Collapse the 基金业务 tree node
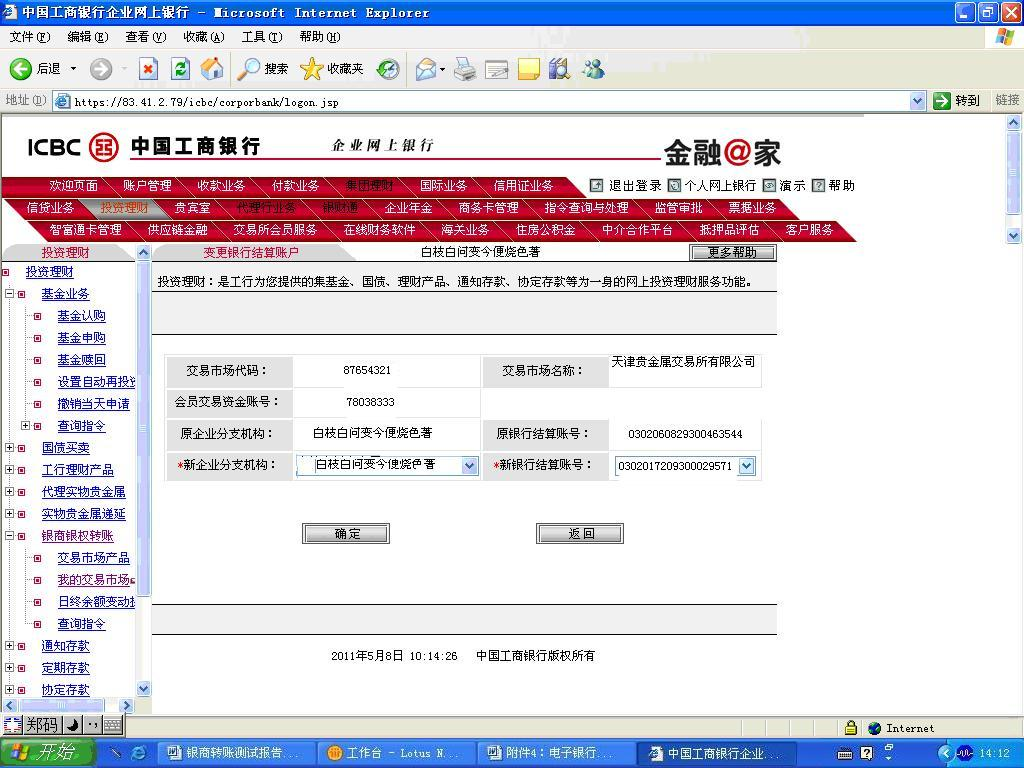The height and width of the screenshot is (768, 1024). [10, 294]
